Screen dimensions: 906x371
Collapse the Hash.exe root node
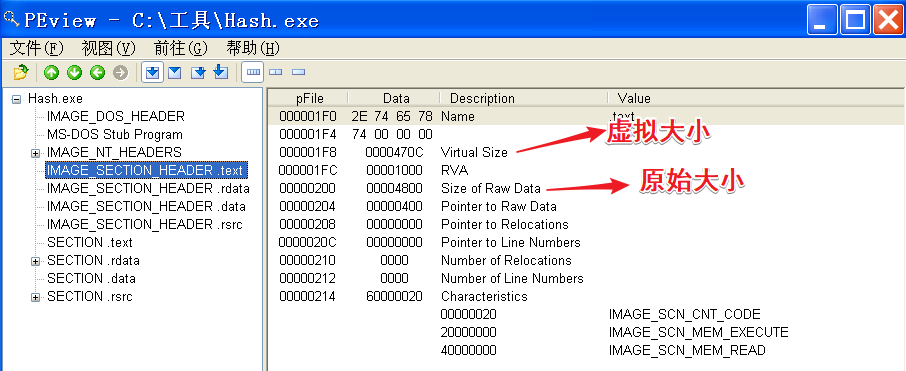[x=16, y=99]
